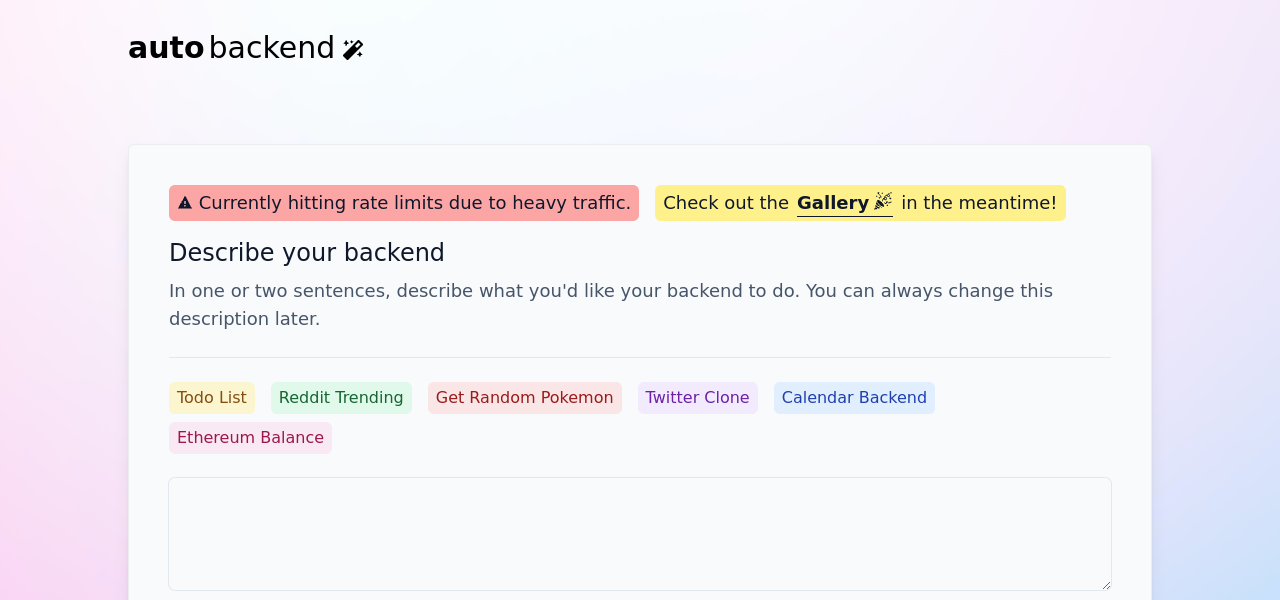Screen dimensions: 1280x600
Task: Click the divider line above example chips
Action: point(640,357)
